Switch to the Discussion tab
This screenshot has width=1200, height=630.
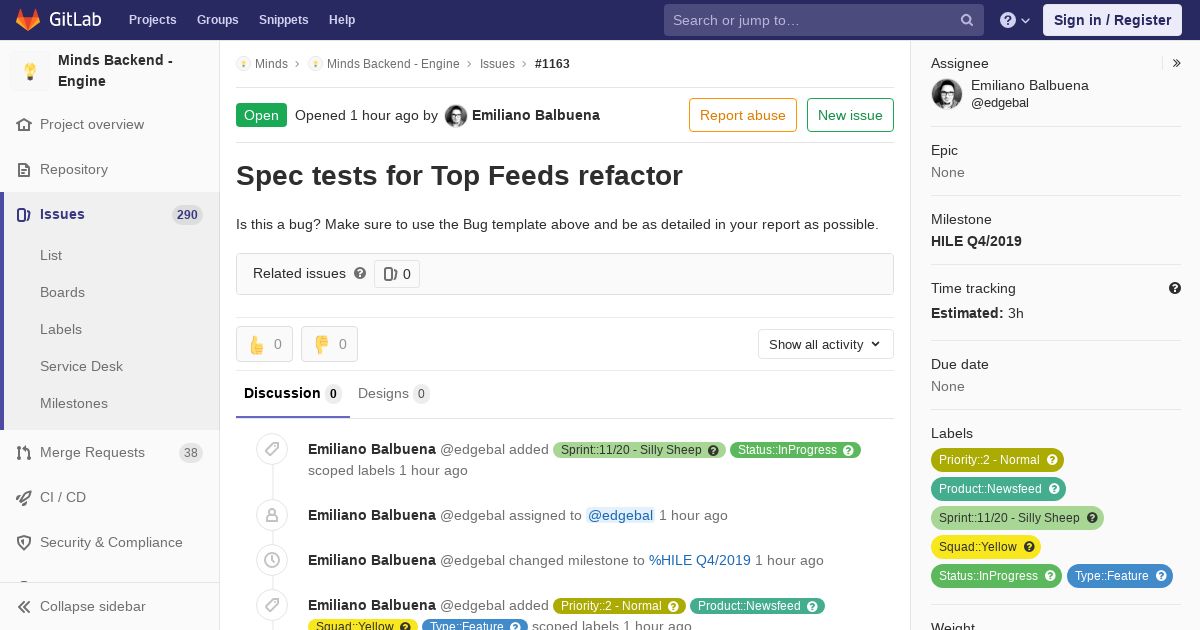[292, 394]
